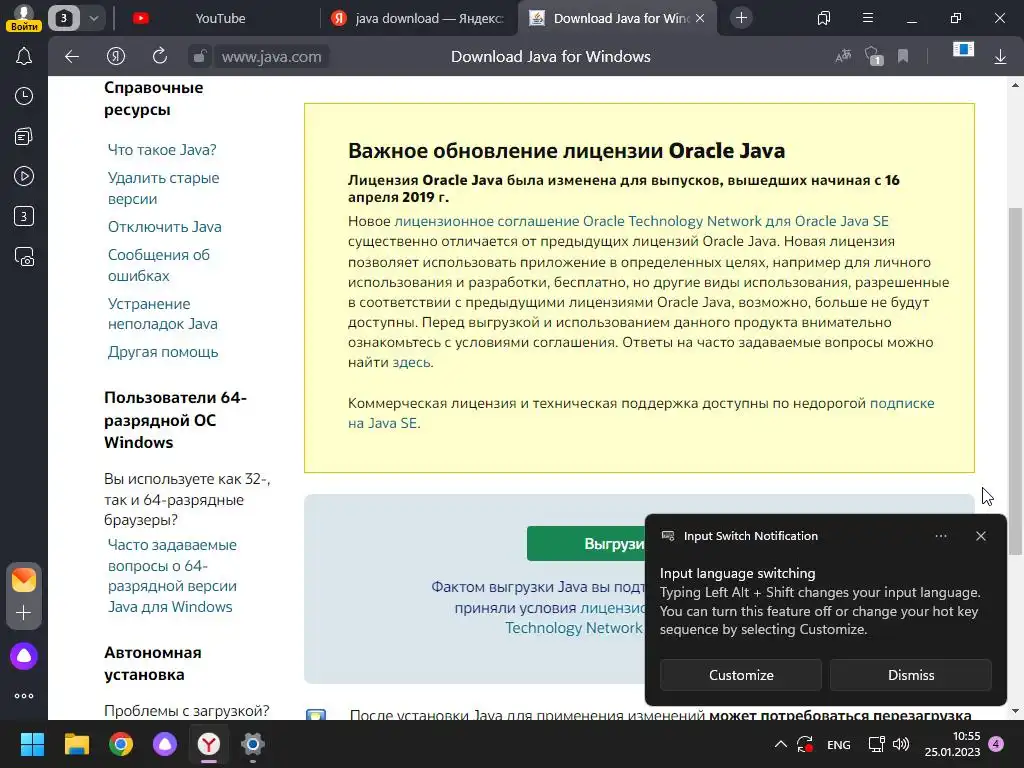Launch Alice assistant in browser sidebar
The height and width of the screenshot is (768, 1024).
click(x=24, y=656)
